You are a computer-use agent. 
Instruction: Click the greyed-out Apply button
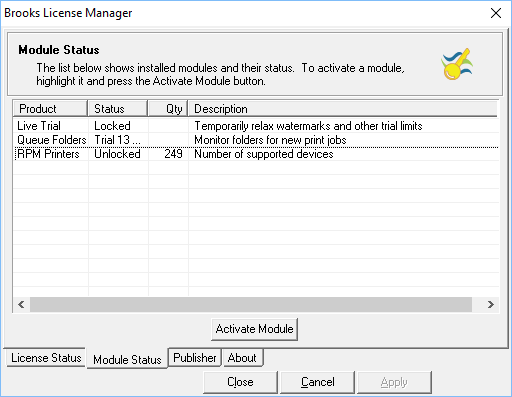pos(394,382)
